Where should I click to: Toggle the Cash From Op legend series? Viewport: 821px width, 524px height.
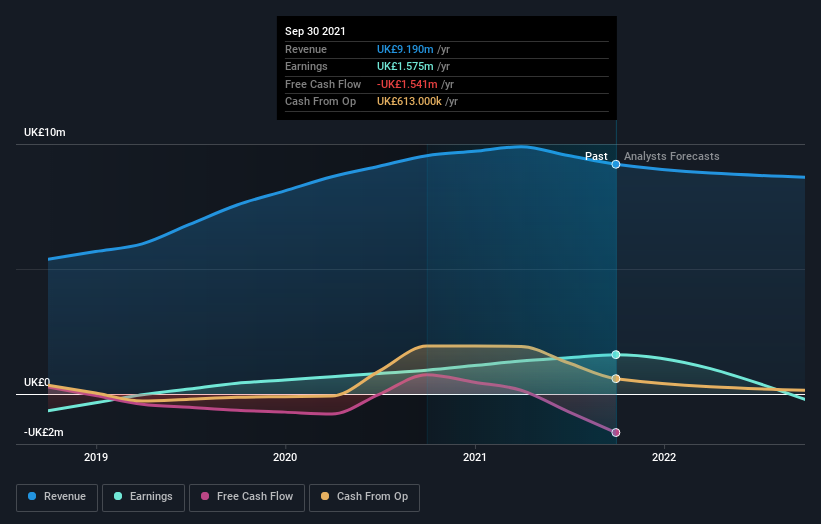[364, 497]
